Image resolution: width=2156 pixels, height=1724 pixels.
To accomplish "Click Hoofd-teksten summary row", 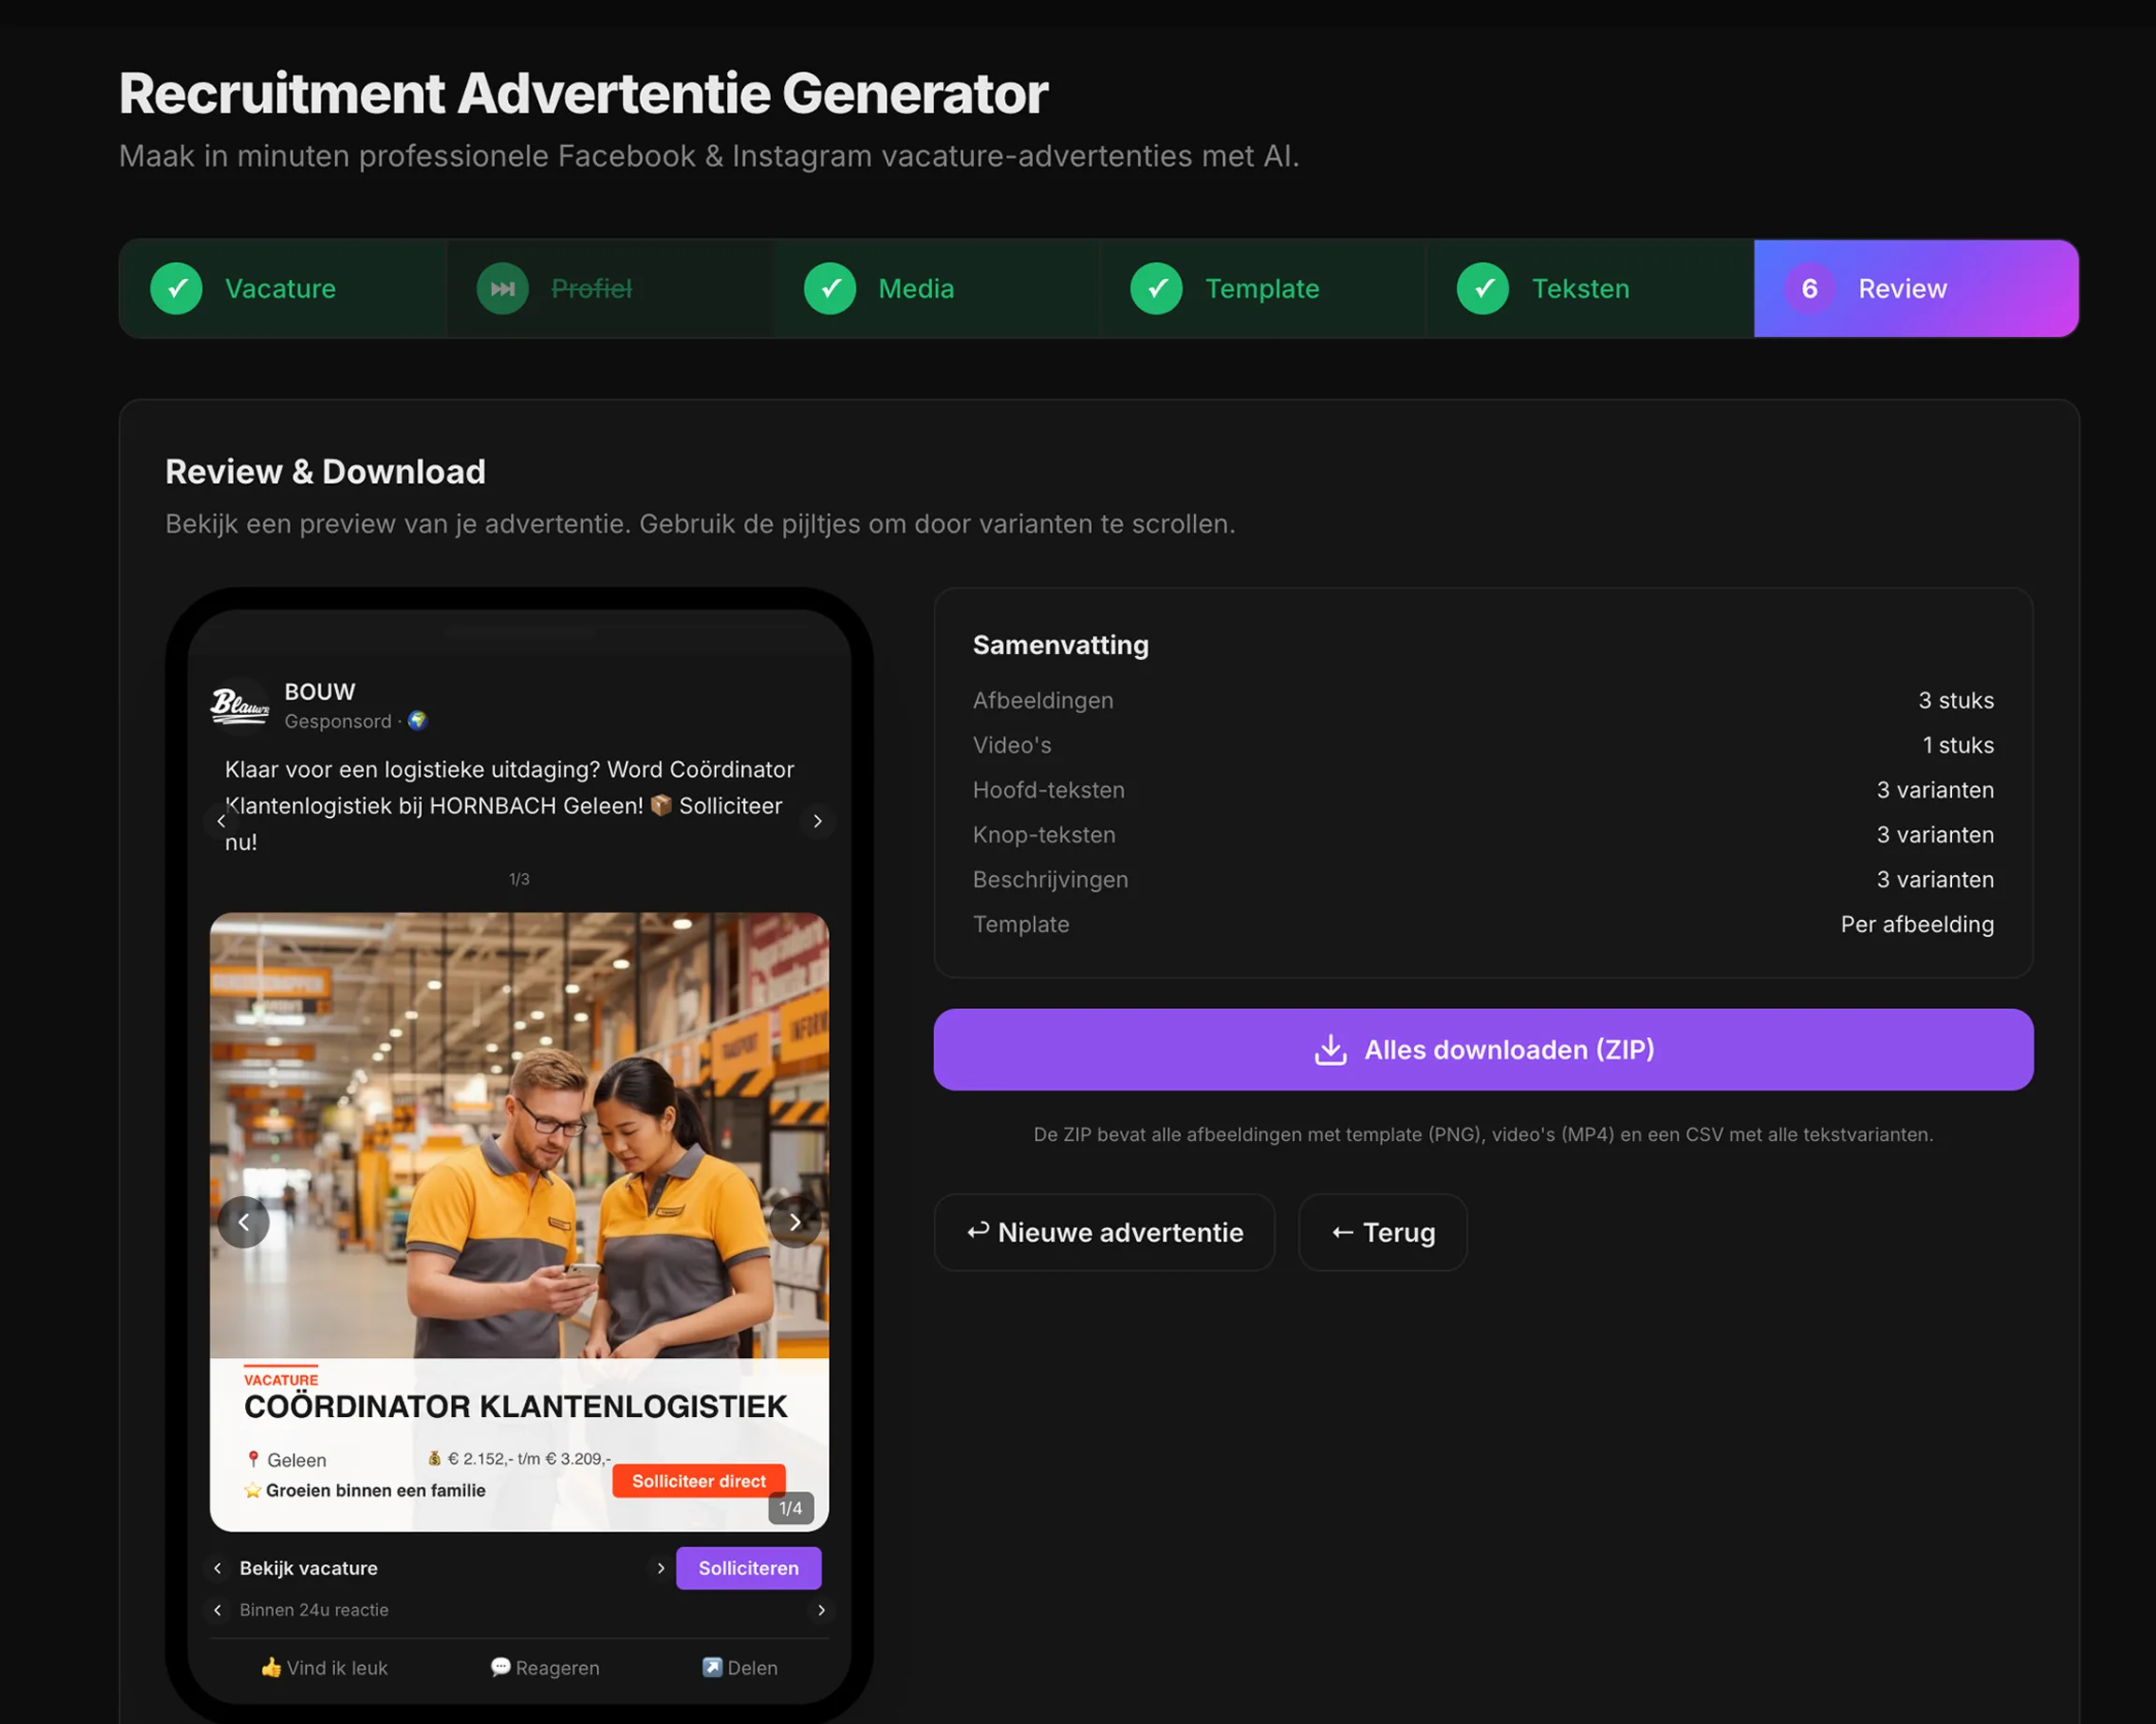I will [x=1483, y=790].
